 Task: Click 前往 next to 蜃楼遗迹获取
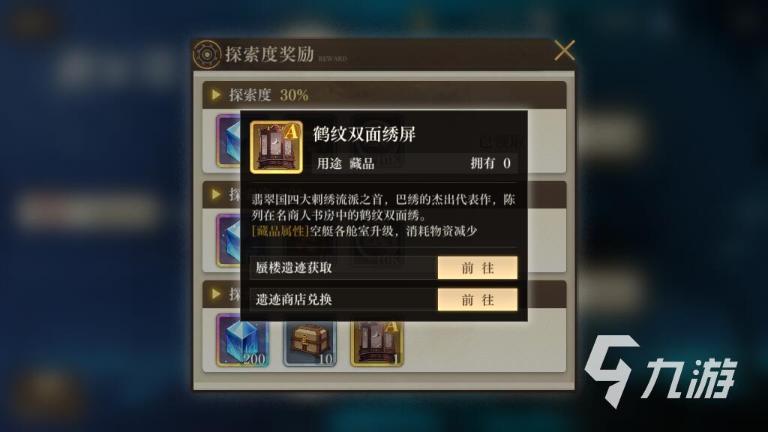pos(478,268)
